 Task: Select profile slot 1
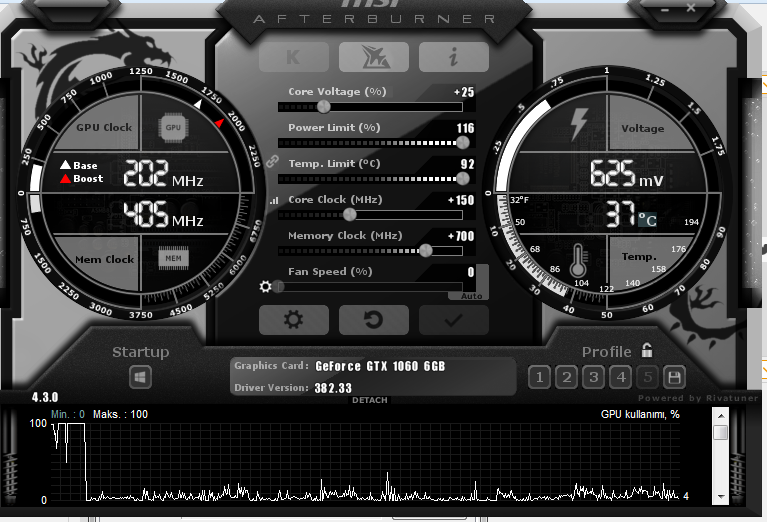(x=540, y=377)
